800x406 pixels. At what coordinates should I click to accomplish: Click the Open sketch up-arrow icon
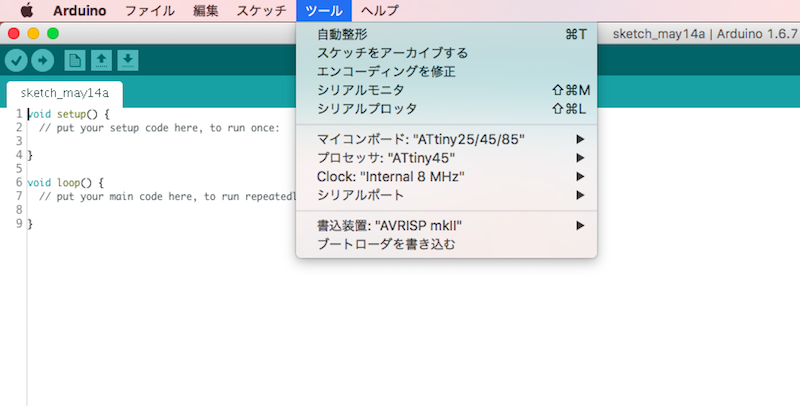coord(102,61)
